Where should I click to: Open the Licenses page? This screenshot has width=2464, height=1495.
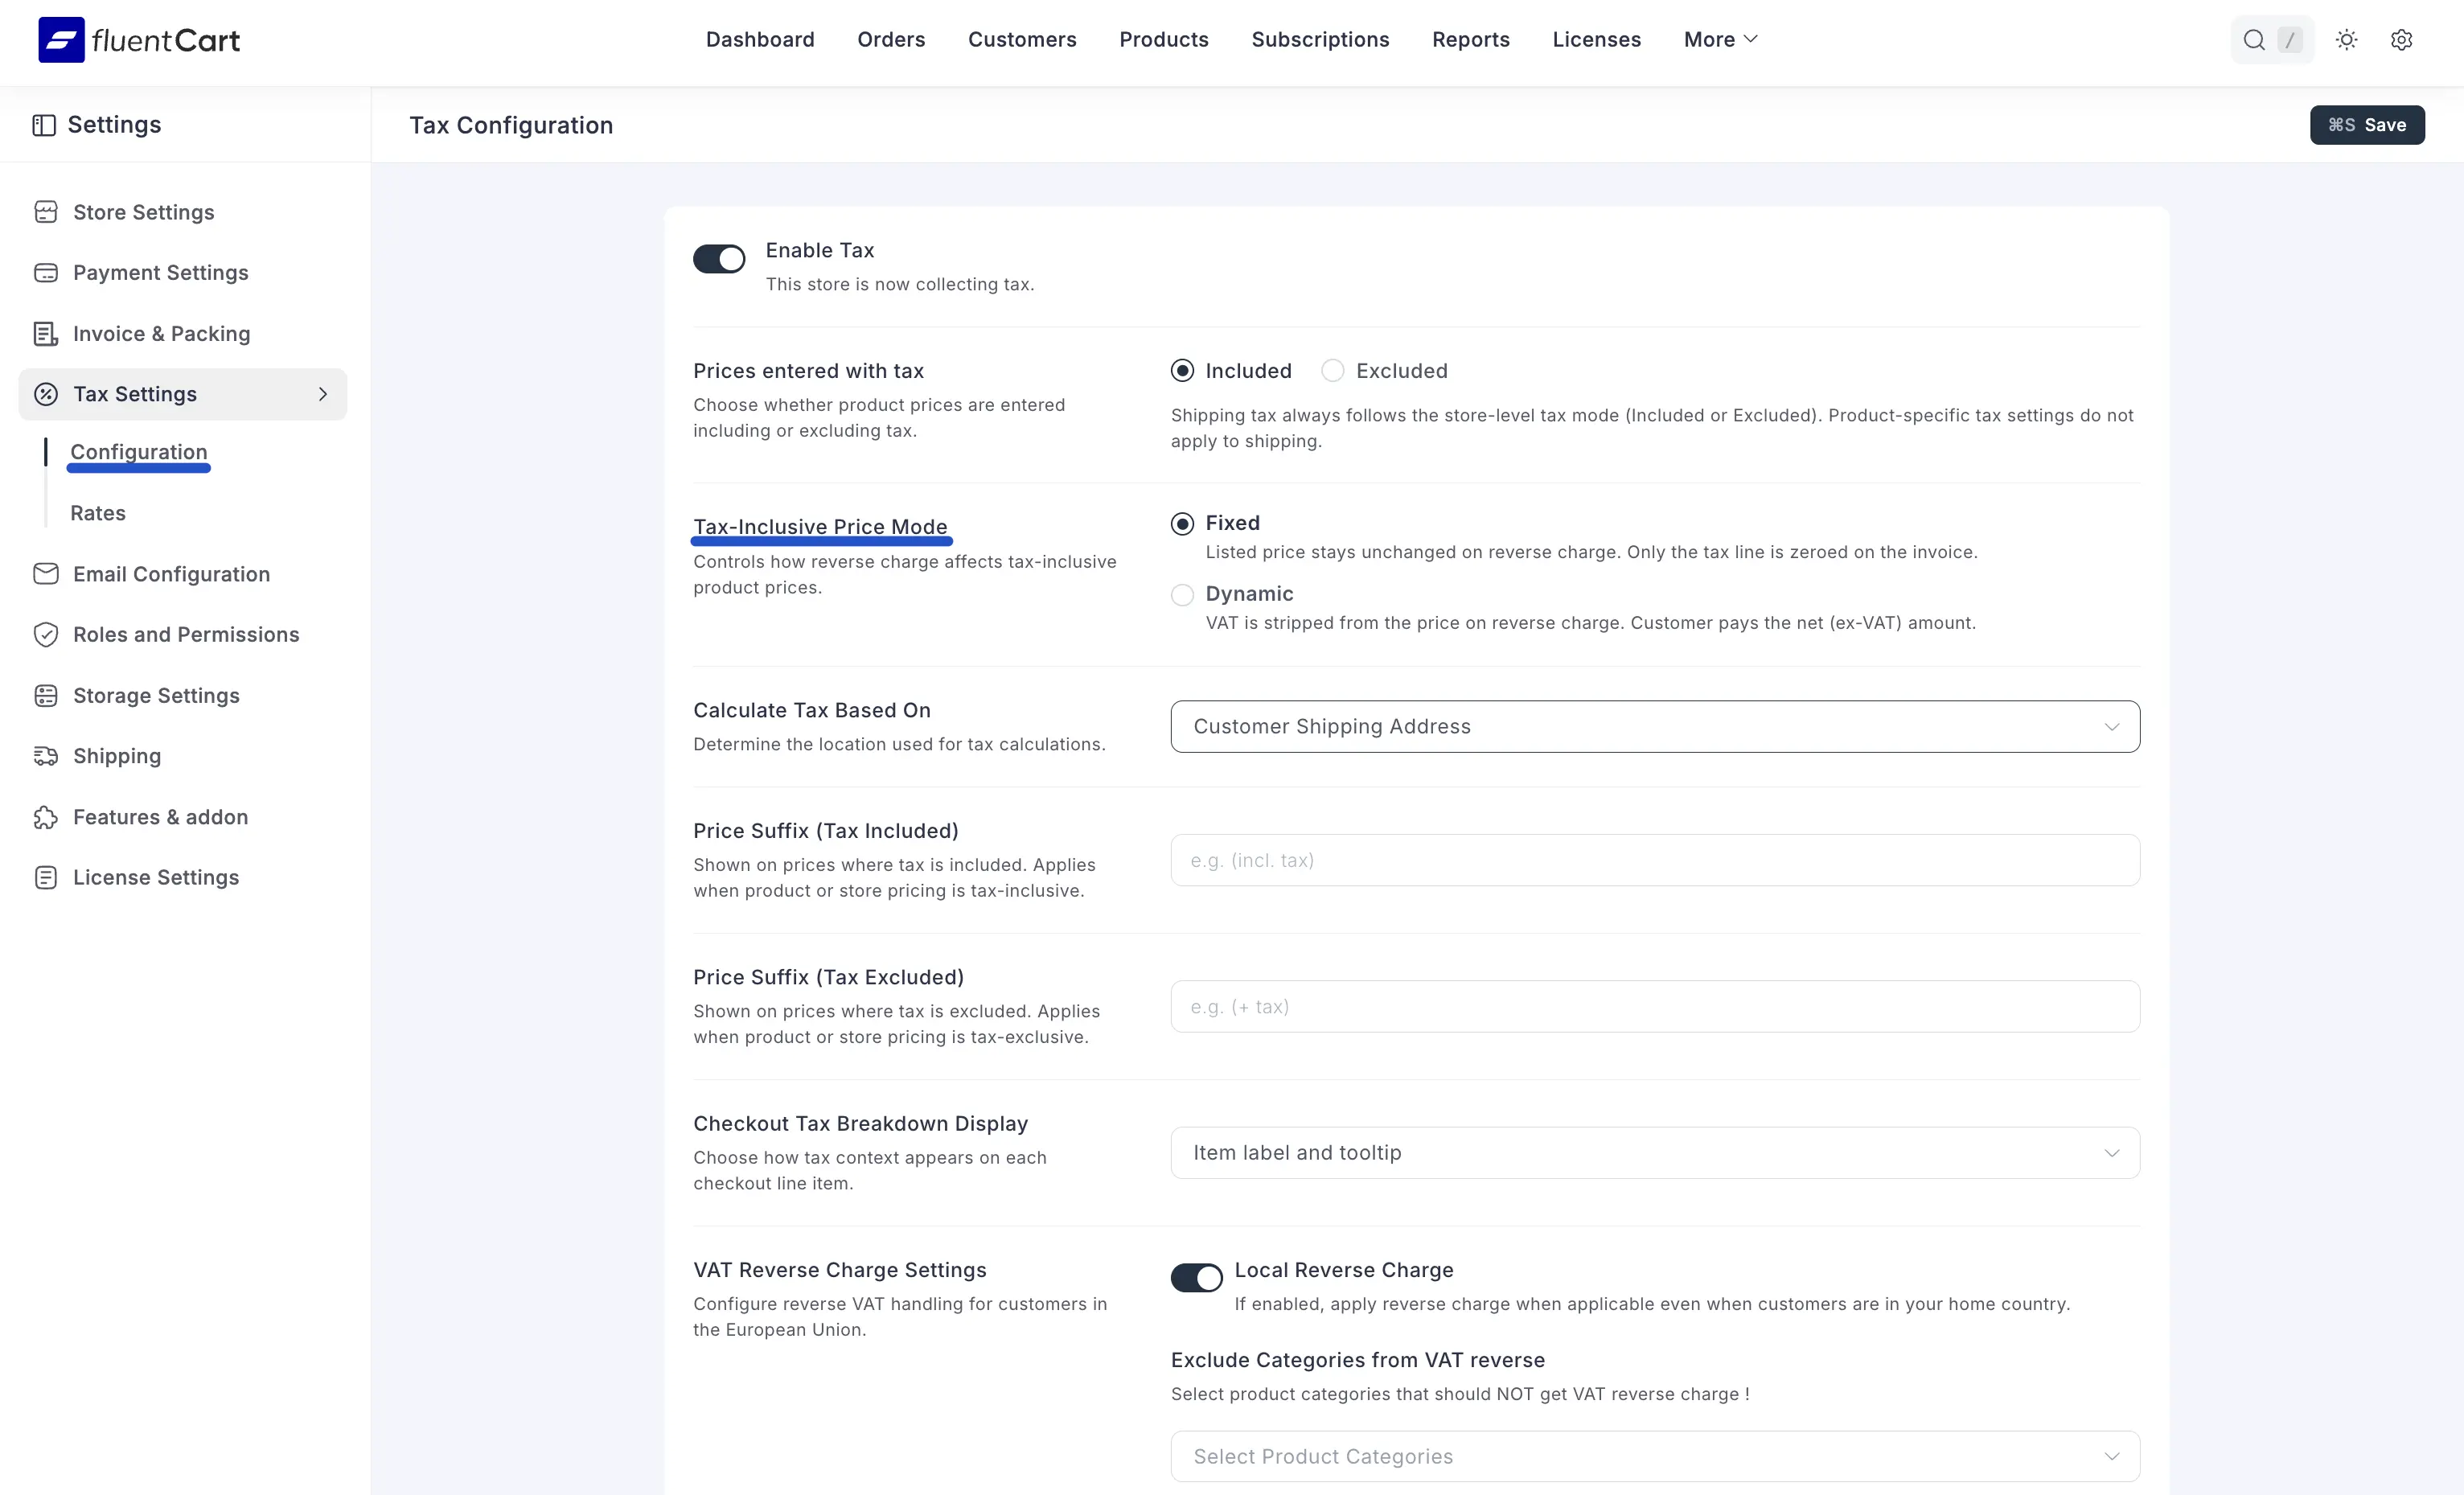pos(1597,40)
